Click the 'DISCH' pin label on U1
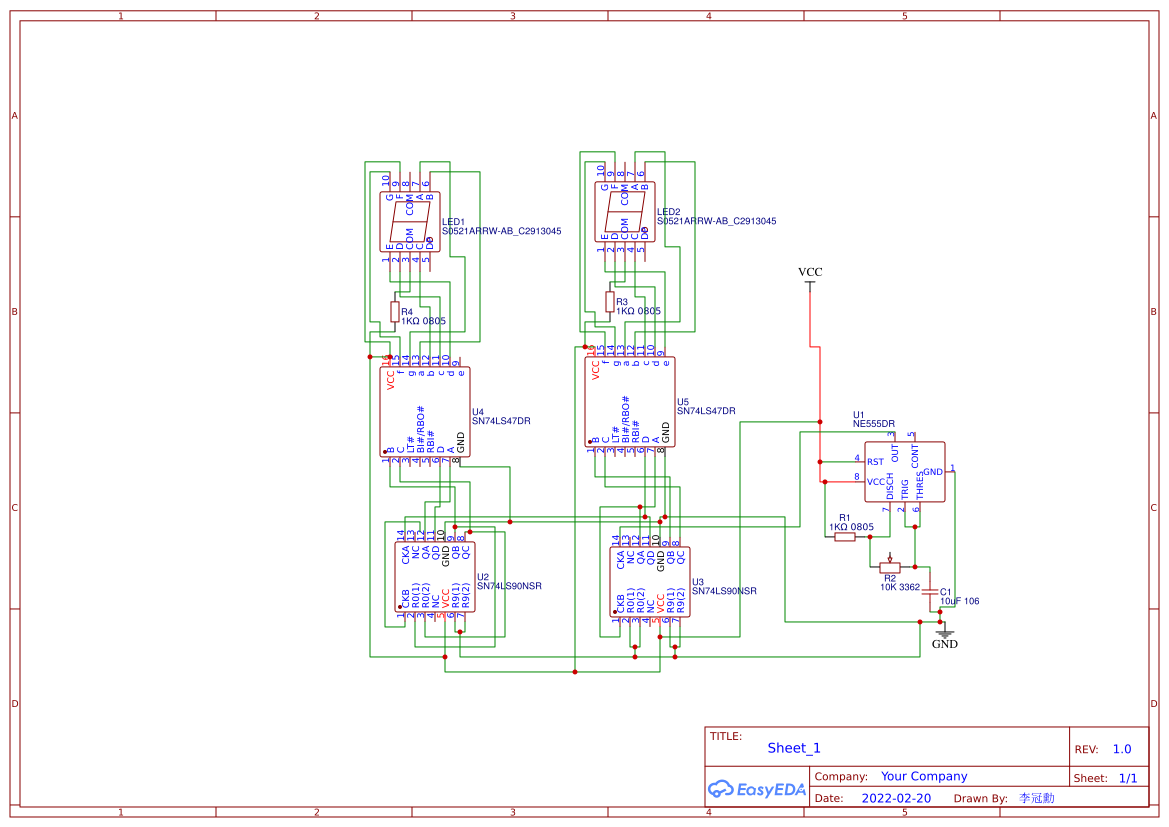Screen dimensions: 1169x827 889,486
